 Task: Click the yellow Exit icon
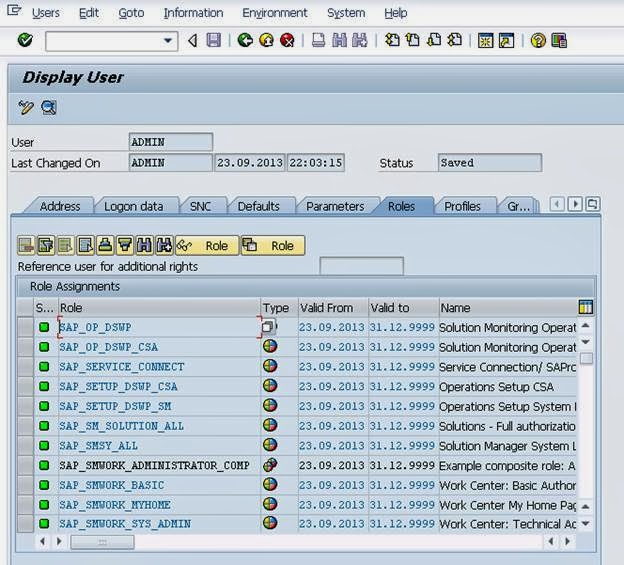pyautogui.click(x=266, y=40)
